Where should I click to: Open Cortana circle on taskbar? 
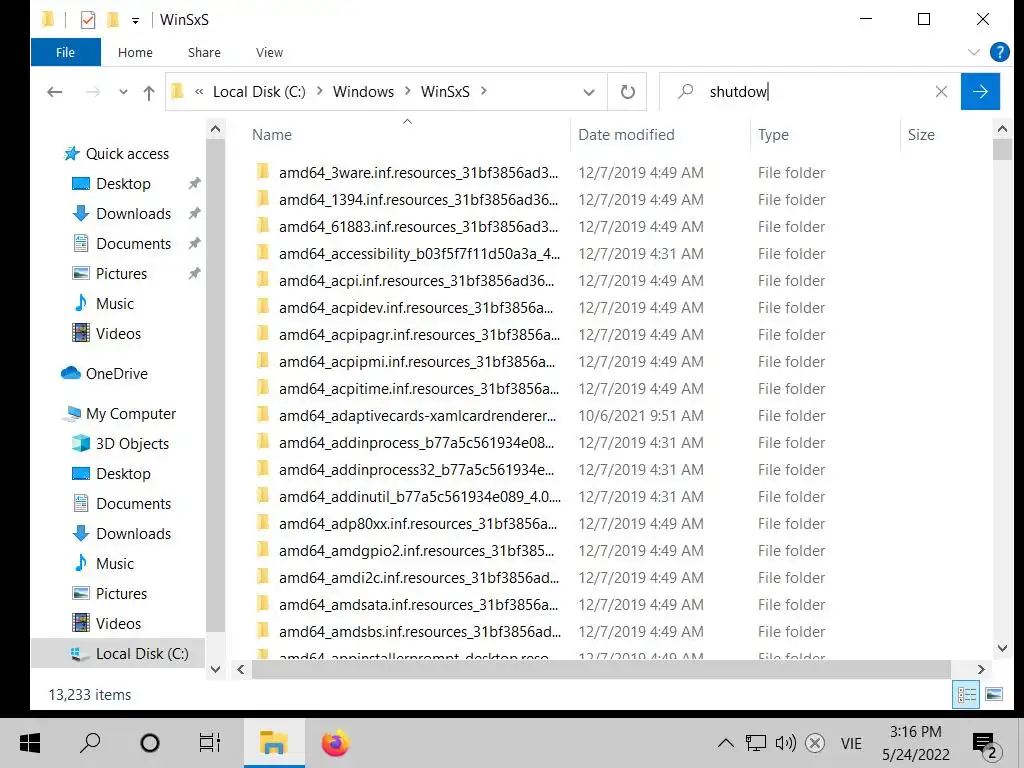click(x=150, y=743)
